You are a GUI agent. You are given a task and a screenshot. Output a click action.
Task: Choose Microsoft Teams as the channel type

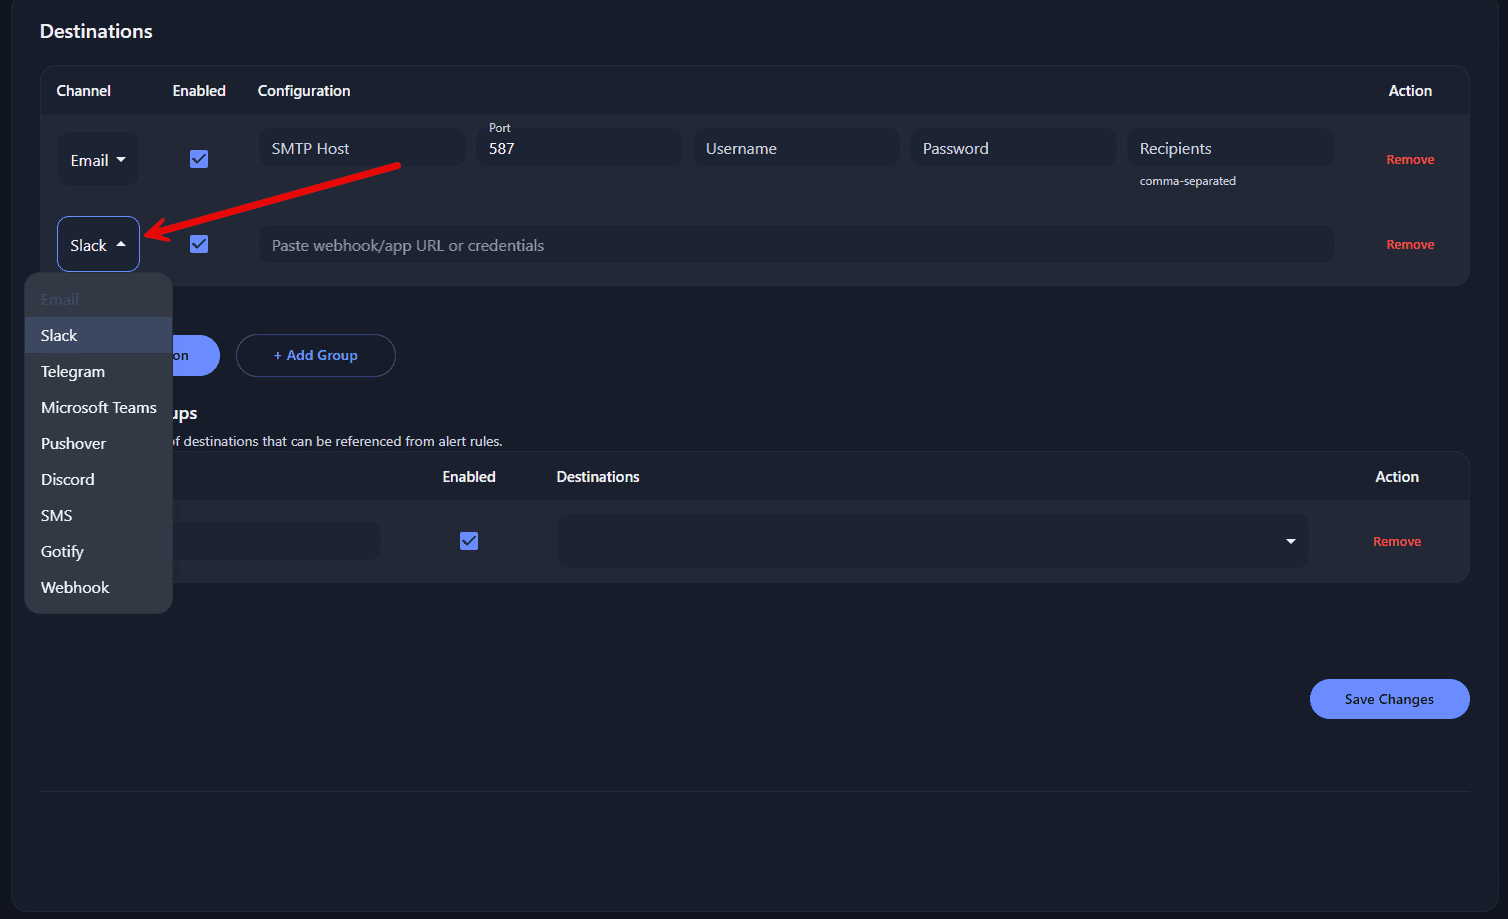pyautogui.click(x=98, y=407)
